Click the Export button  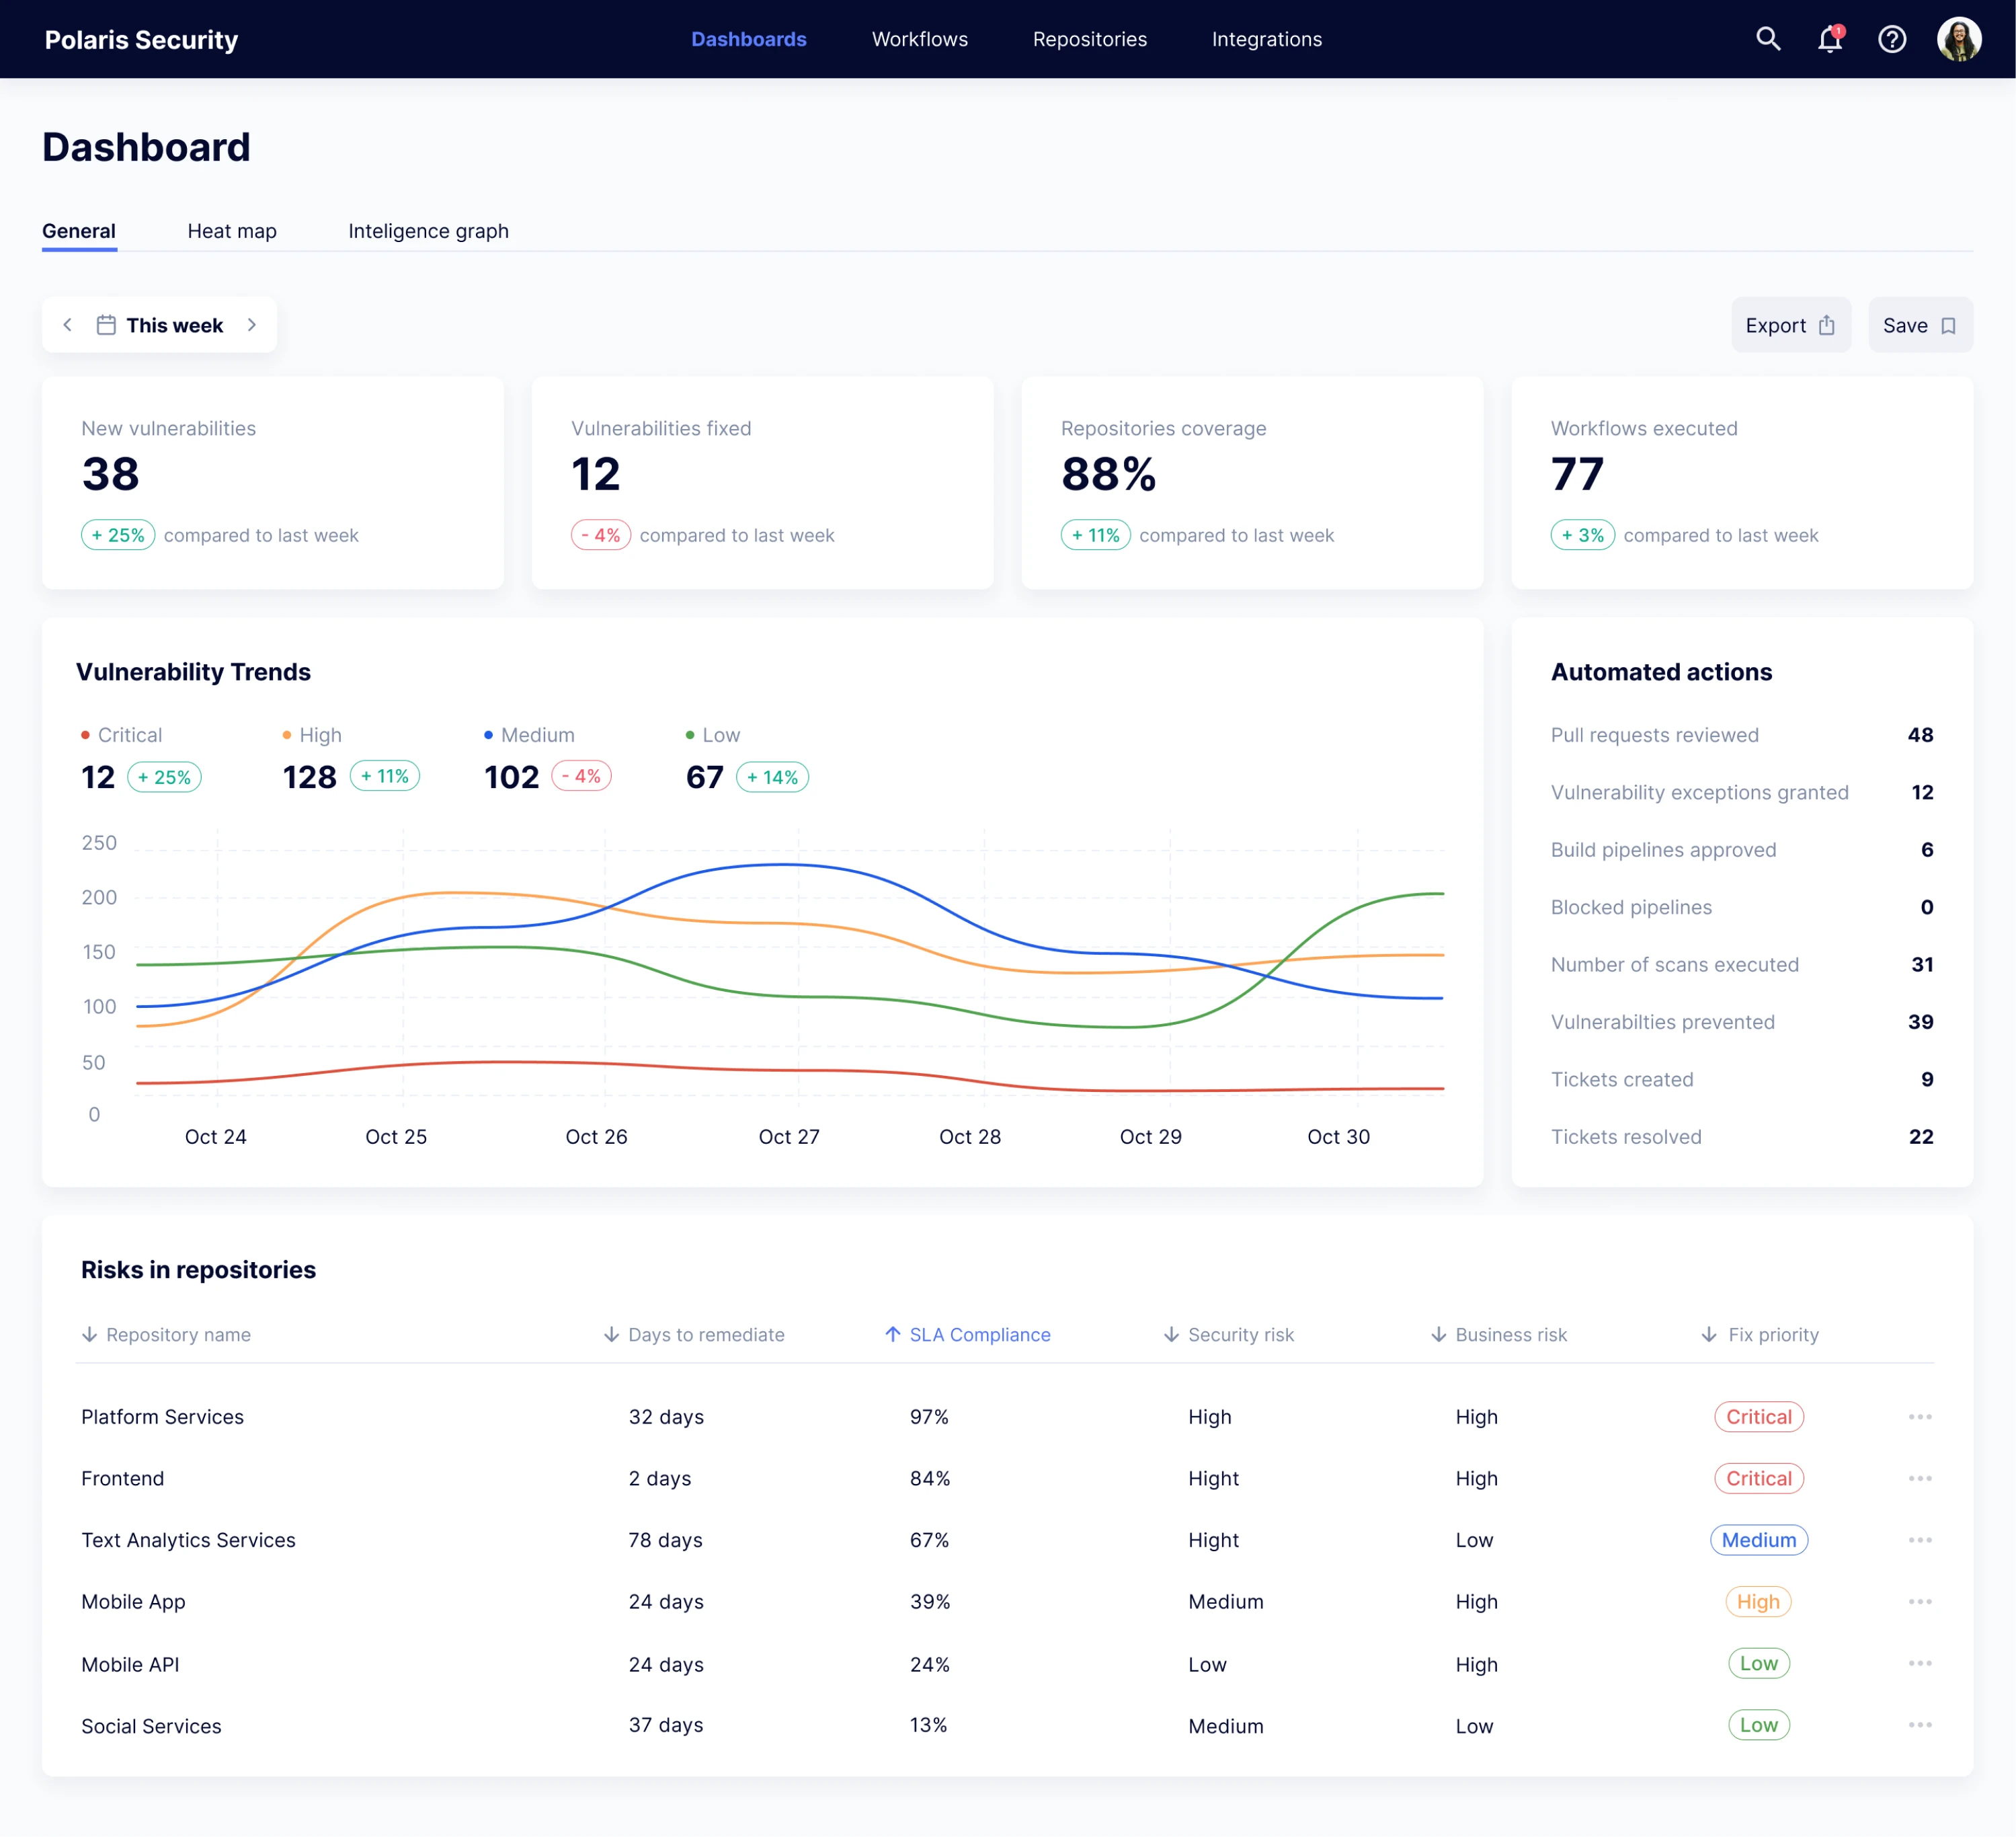[1790, 325]
